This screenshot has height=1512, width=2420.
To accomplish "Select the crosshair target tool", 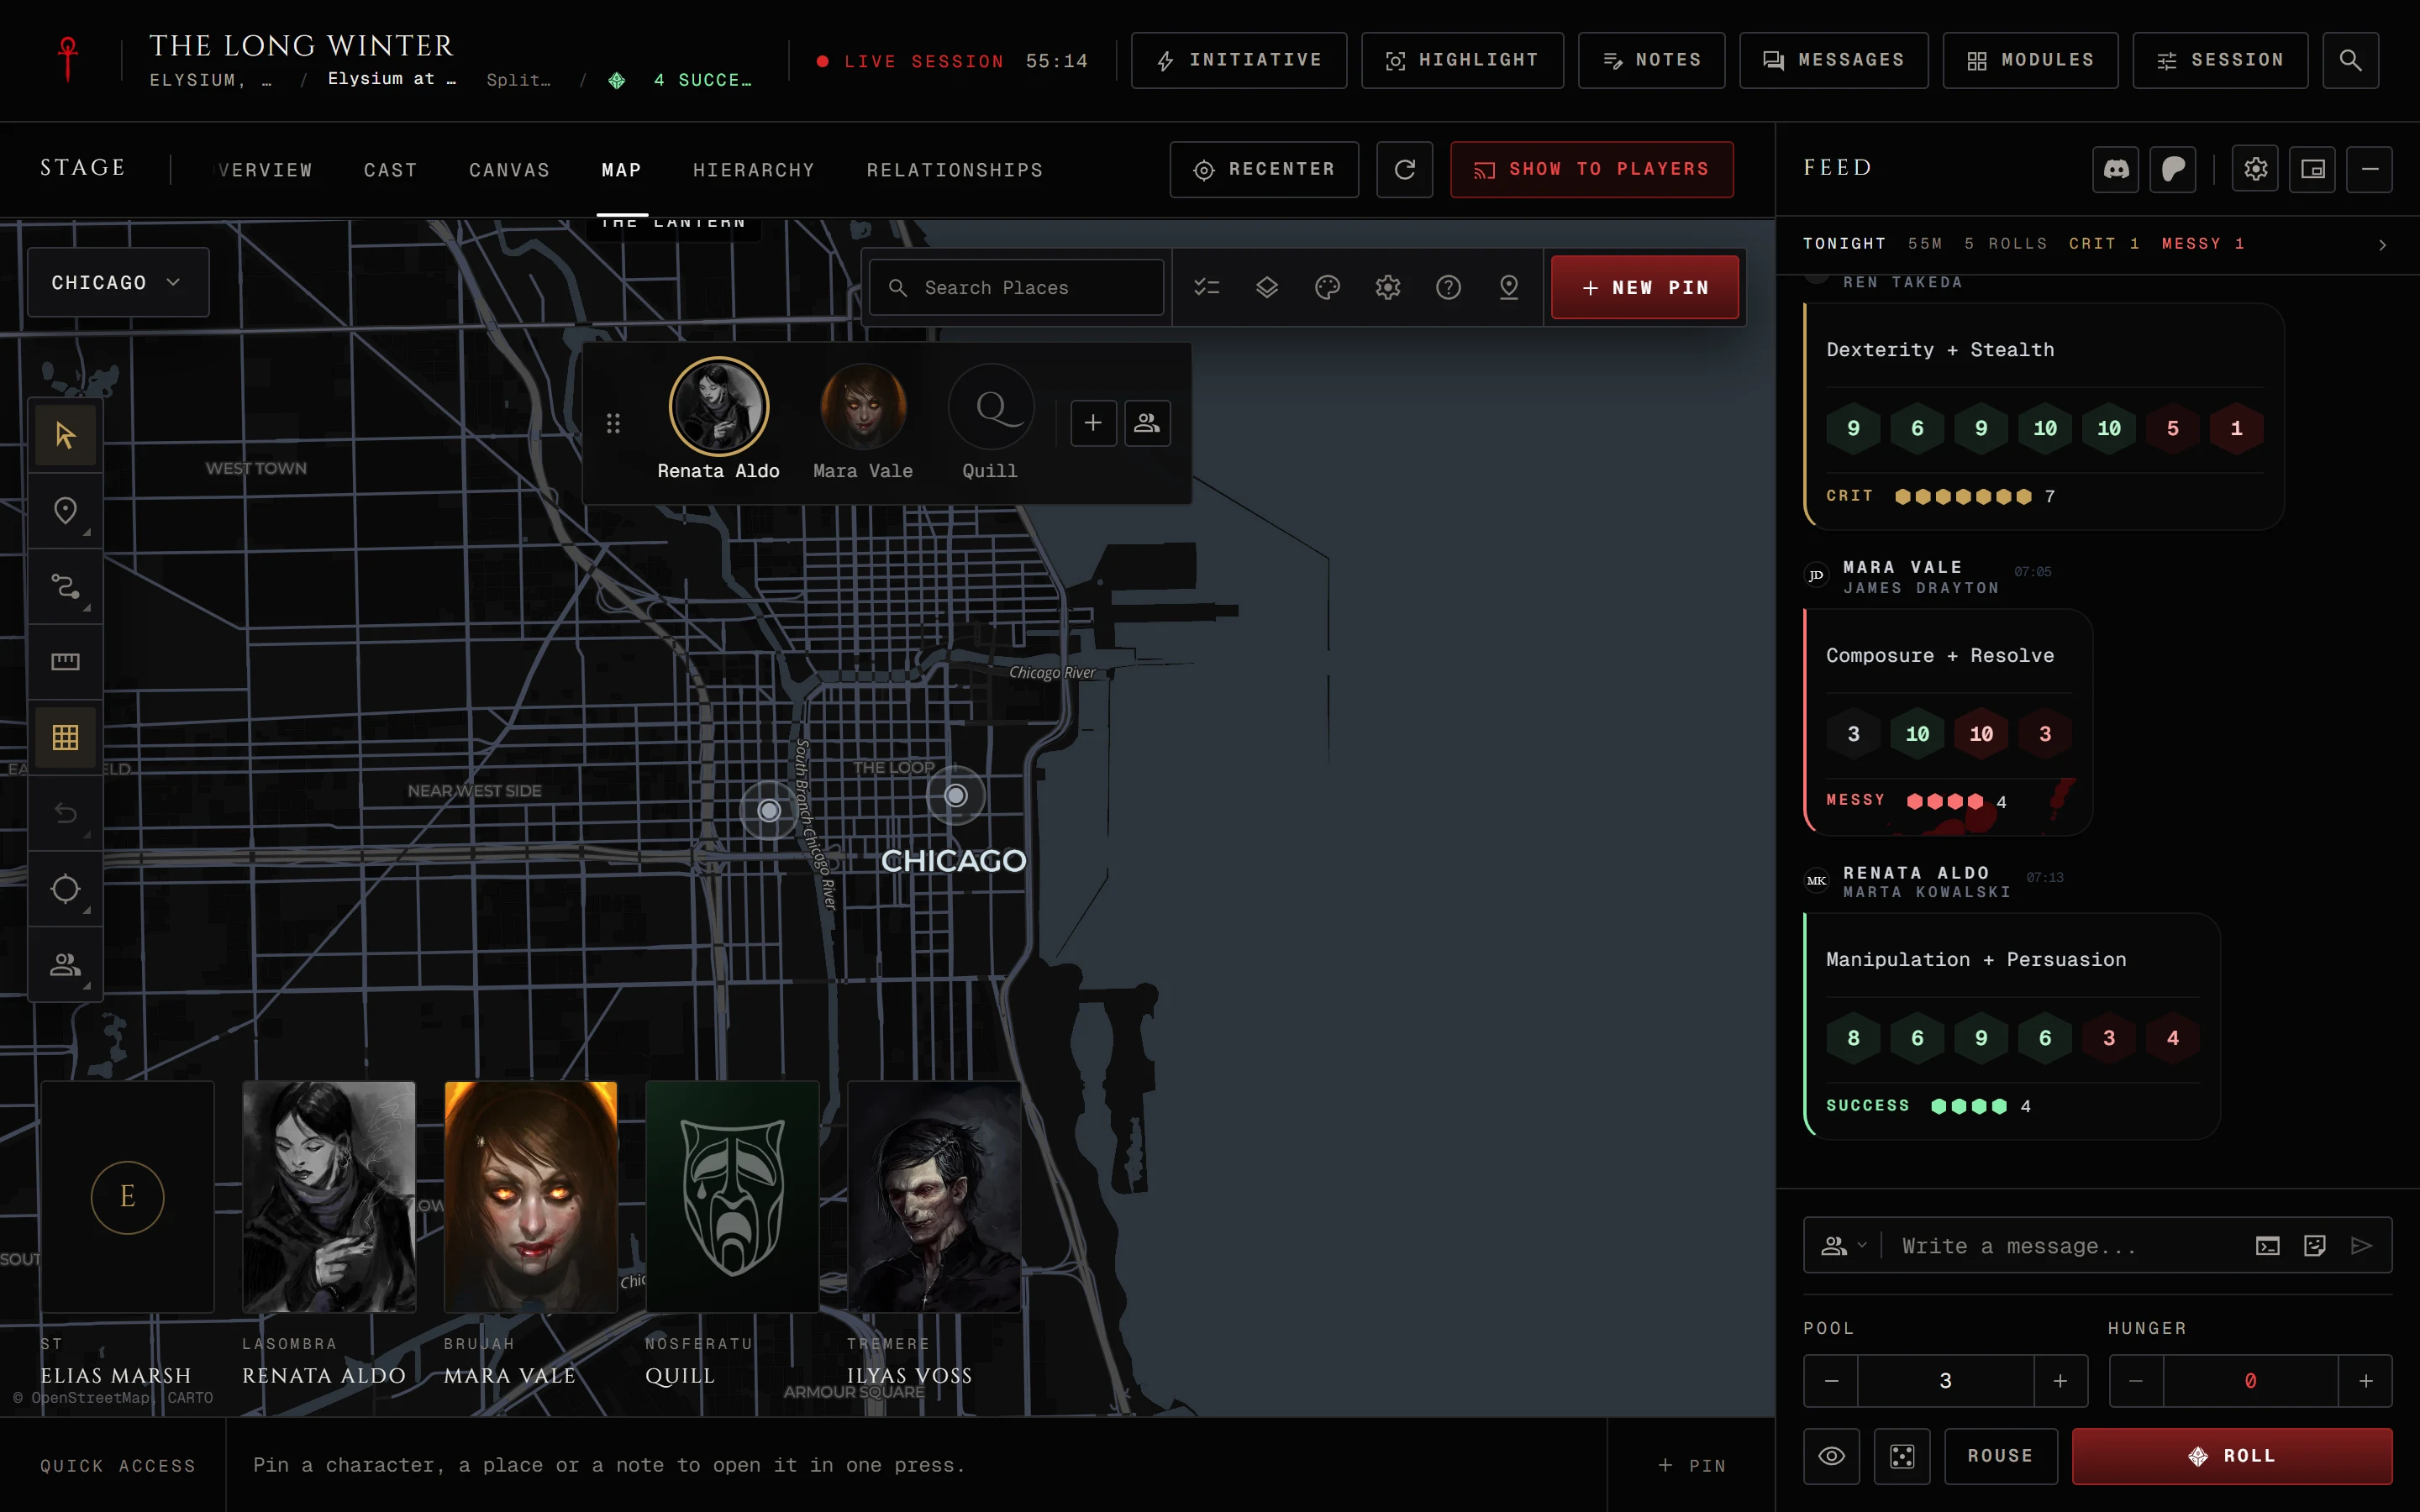I will 65,888.
